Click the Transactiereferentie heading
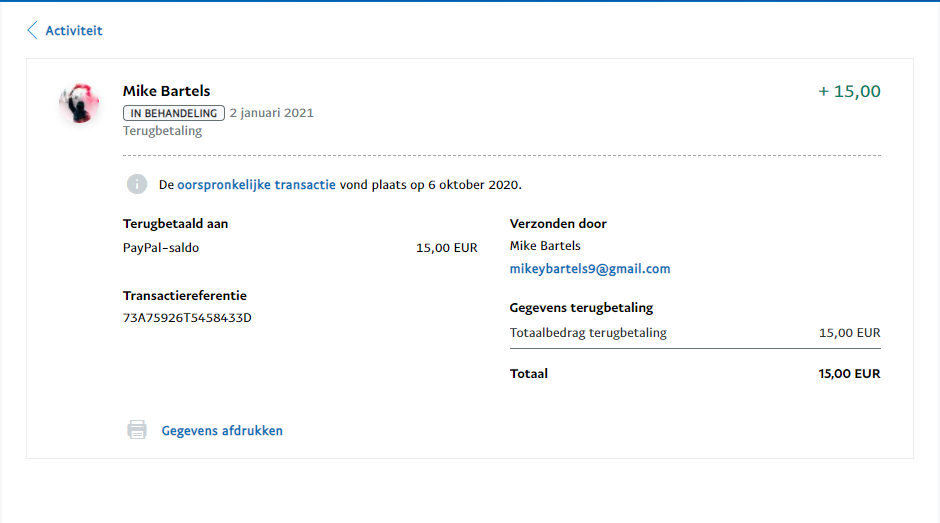 click(x=185, y=296)
